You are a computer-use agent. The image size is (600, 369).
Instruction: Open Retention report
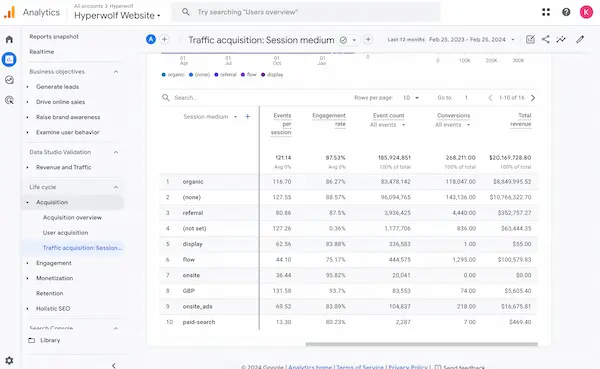coord(50,294)
